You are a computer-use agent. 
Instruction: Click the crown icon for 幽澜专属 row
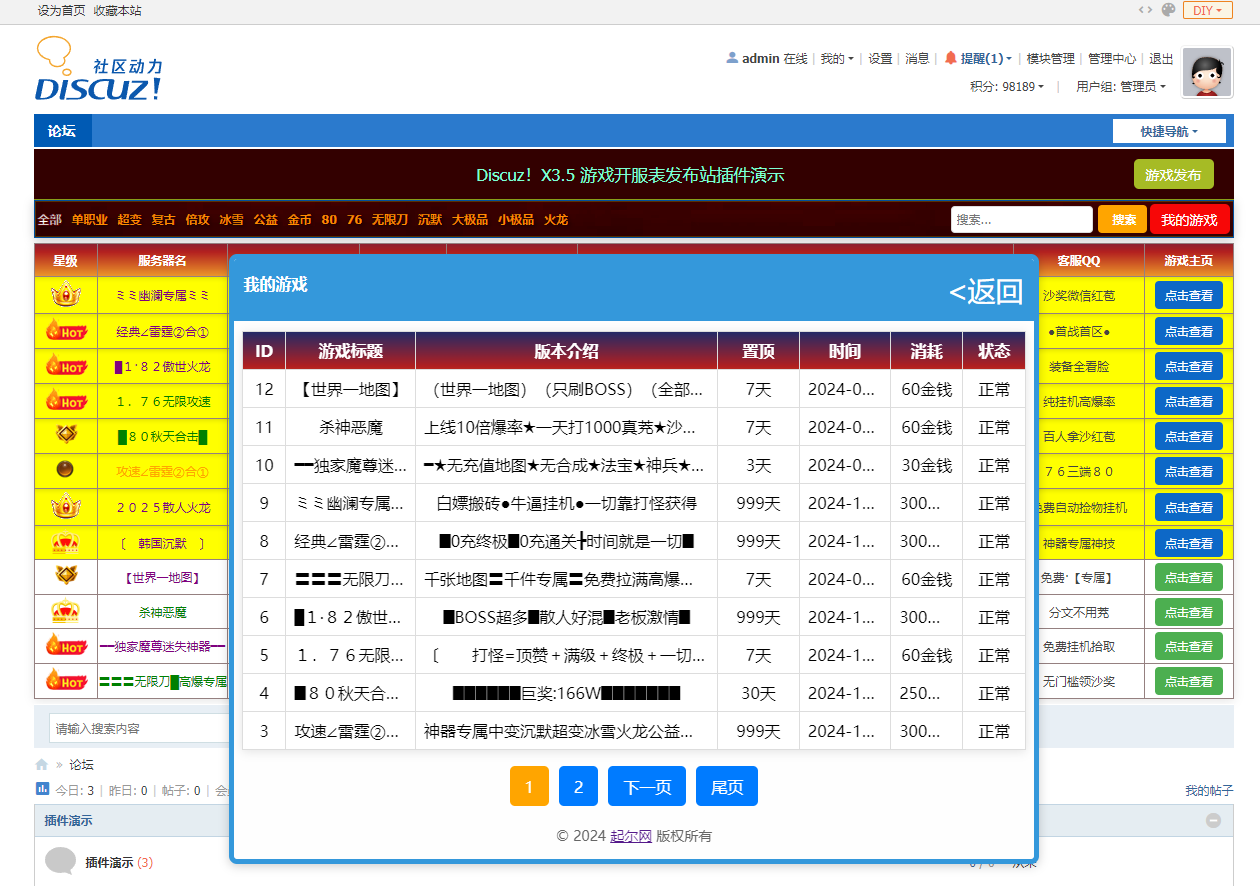66,294
